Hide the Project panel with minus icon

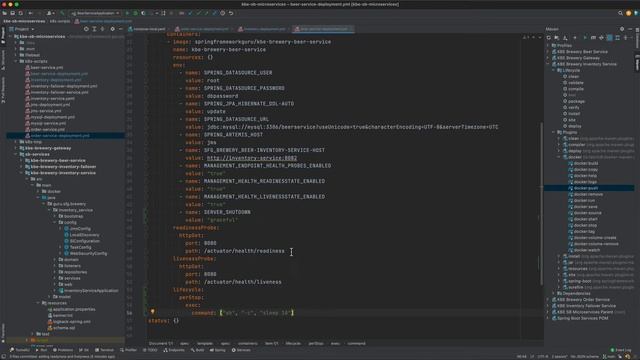click(120, 29)
